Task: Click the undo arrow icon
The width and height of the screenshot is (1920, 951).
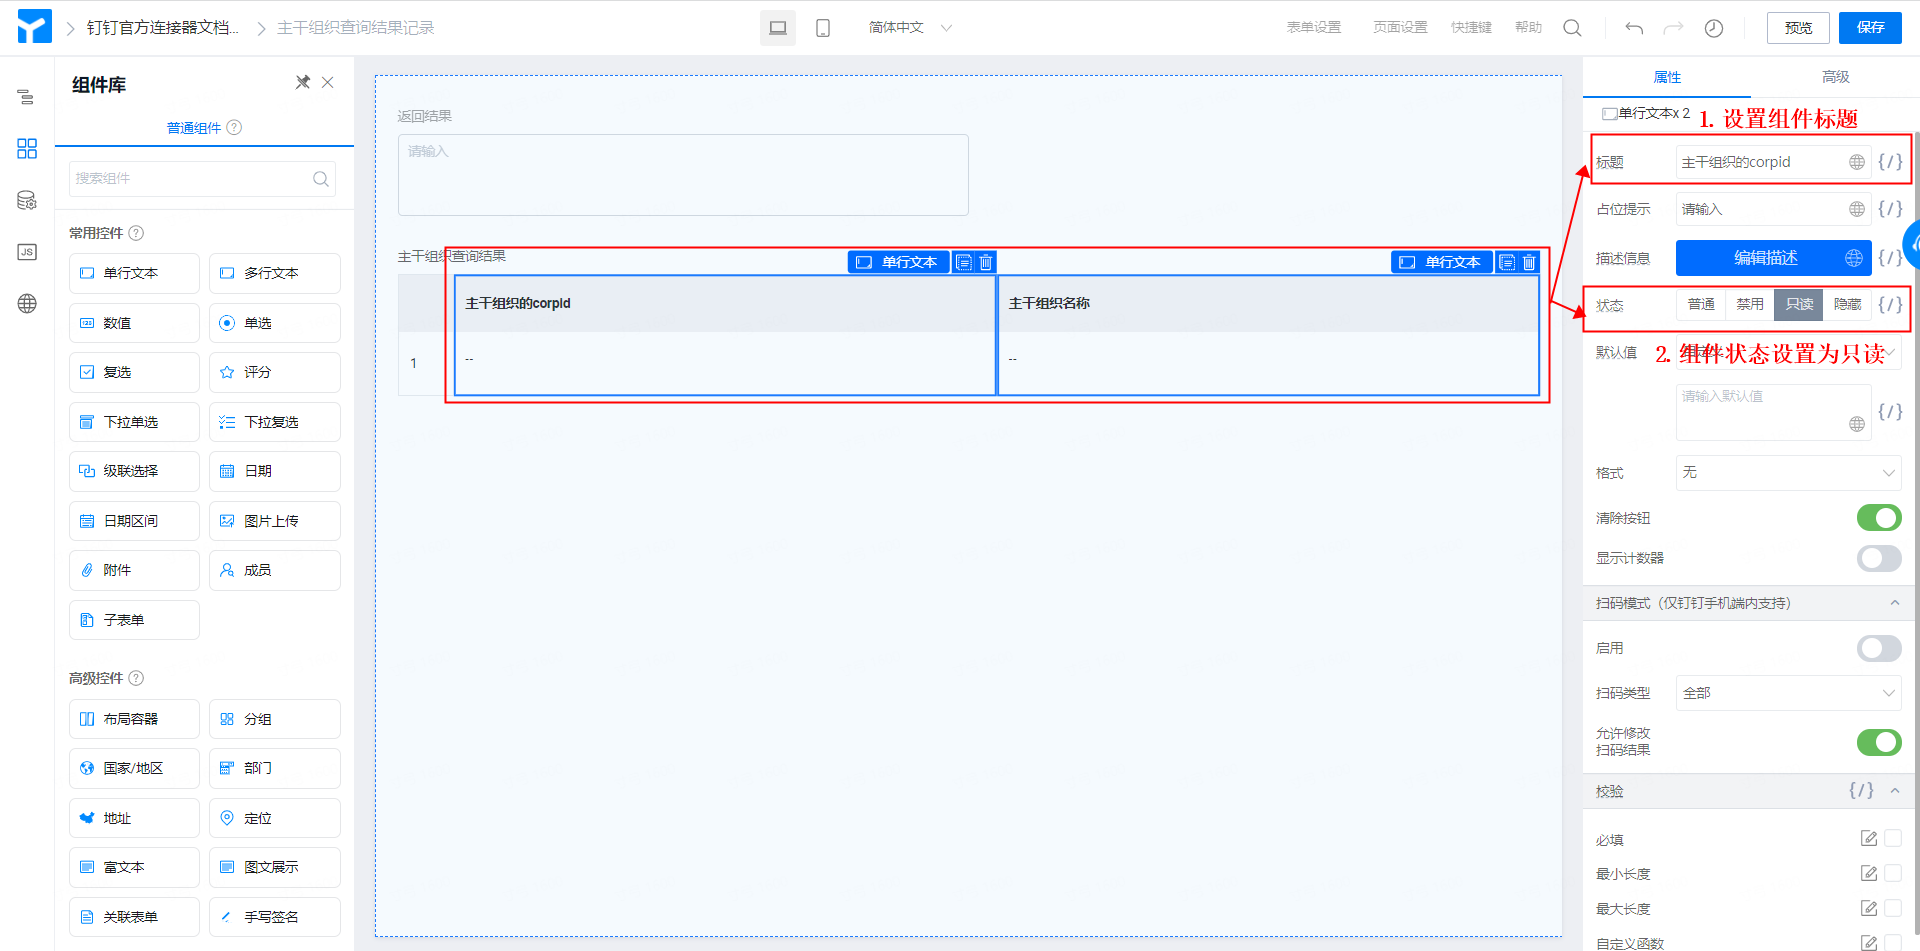Action: 1634,28
